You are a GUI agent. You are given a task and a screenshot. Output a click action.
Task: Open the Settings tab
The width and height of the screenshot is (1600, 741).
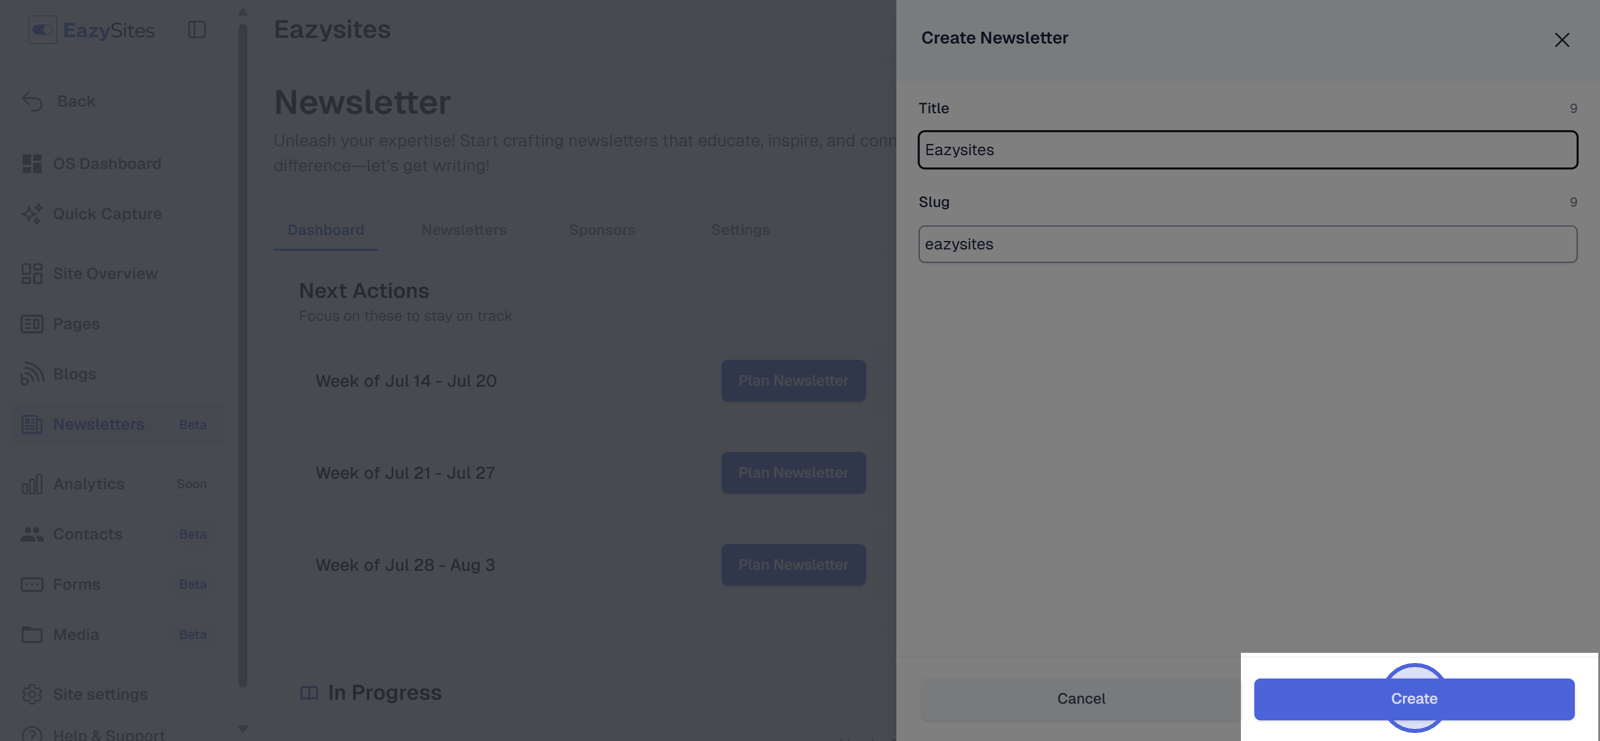click(740, 230)
